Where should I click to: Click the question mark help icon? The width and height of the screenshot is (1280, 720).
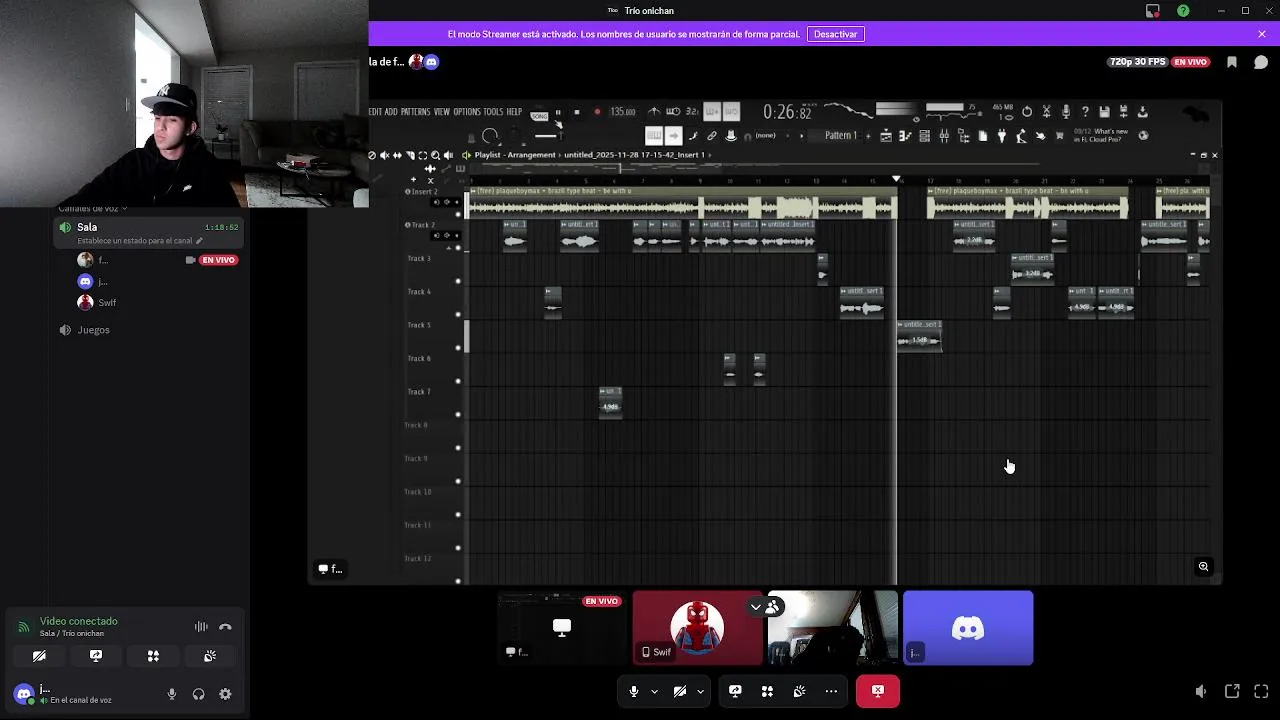1085,111
